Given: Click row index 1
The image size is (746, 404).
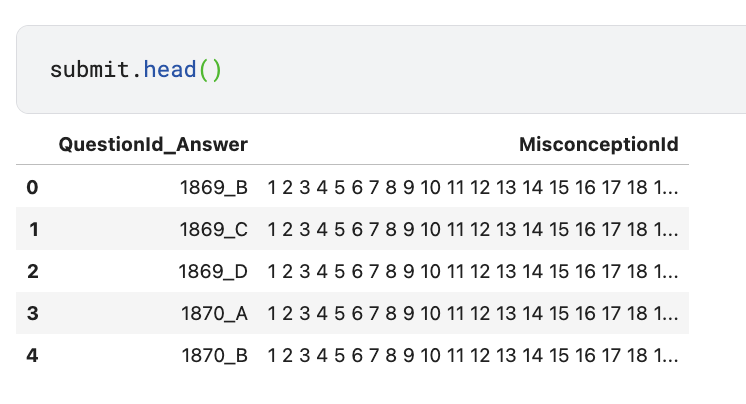Looking at the screenshot, I should point(33,229).
